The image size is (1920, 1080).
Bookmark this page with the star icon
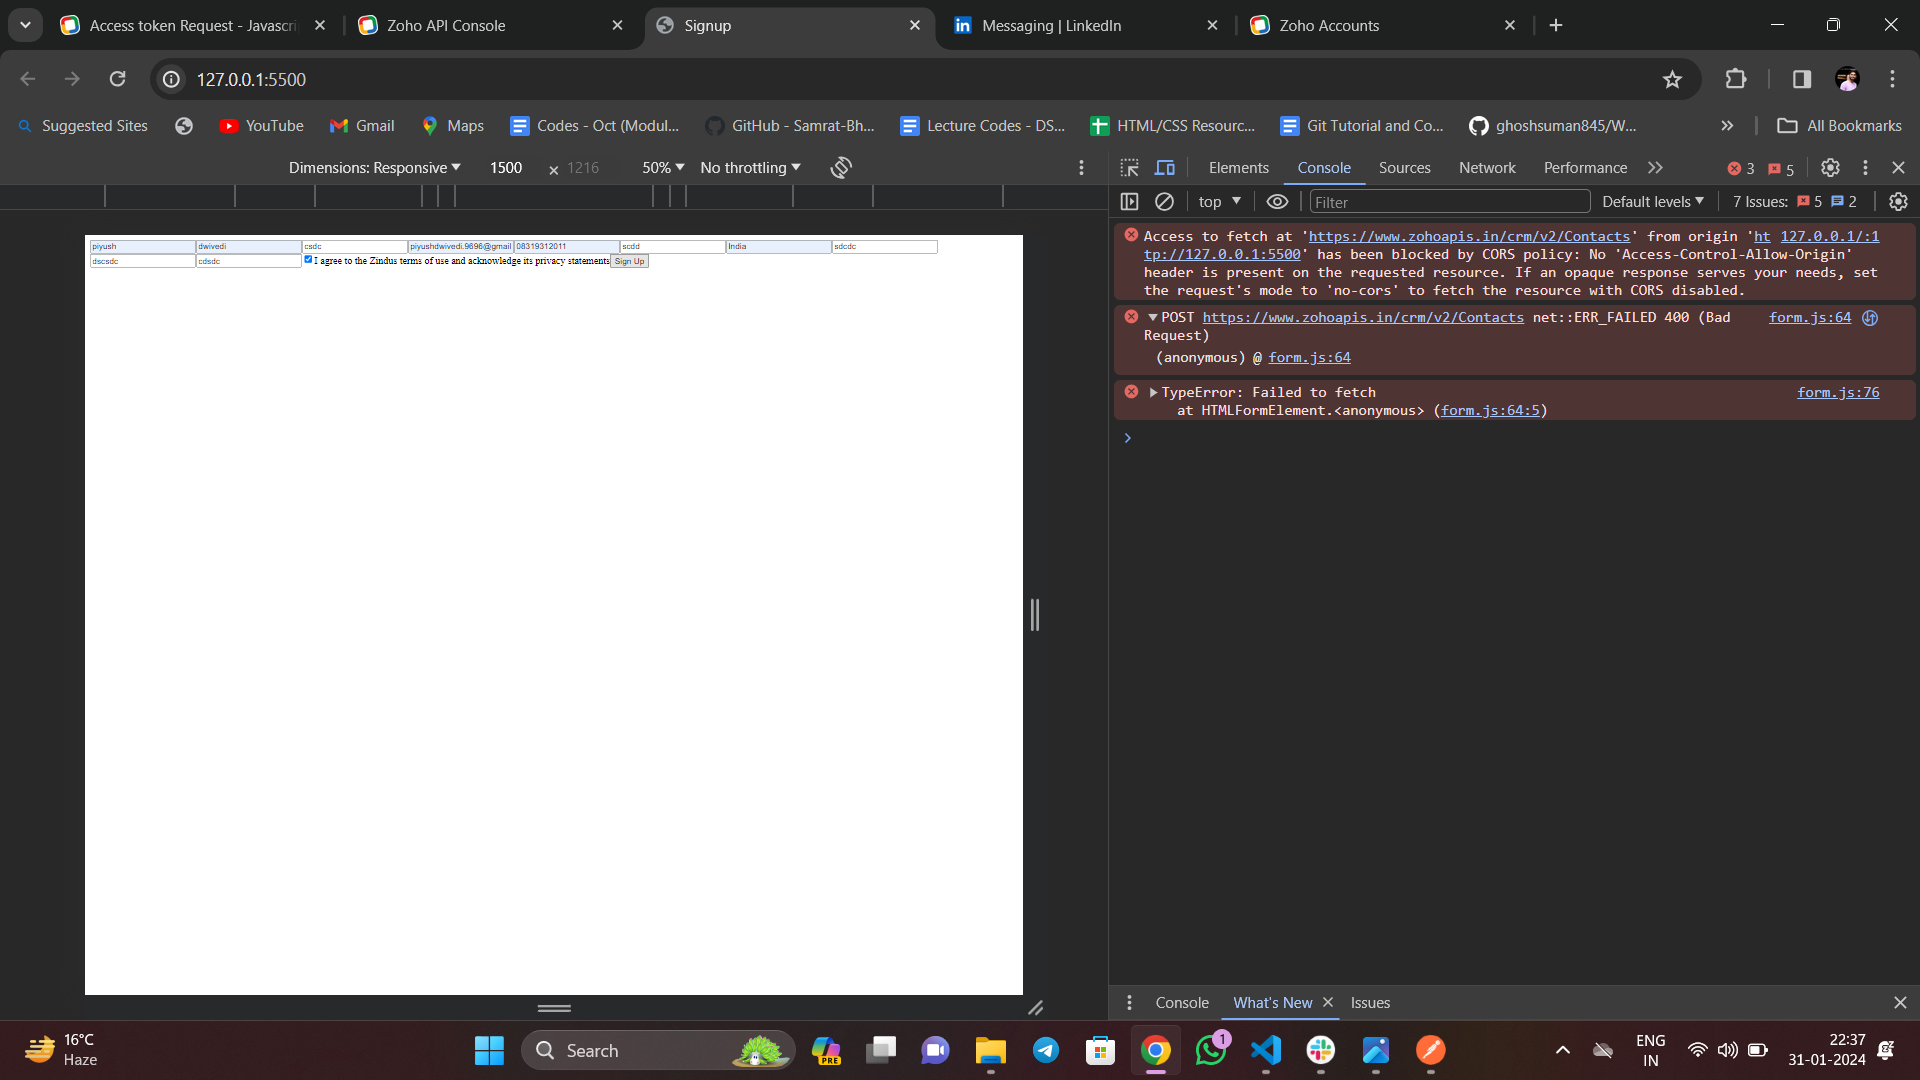[x=1672, y=79]
